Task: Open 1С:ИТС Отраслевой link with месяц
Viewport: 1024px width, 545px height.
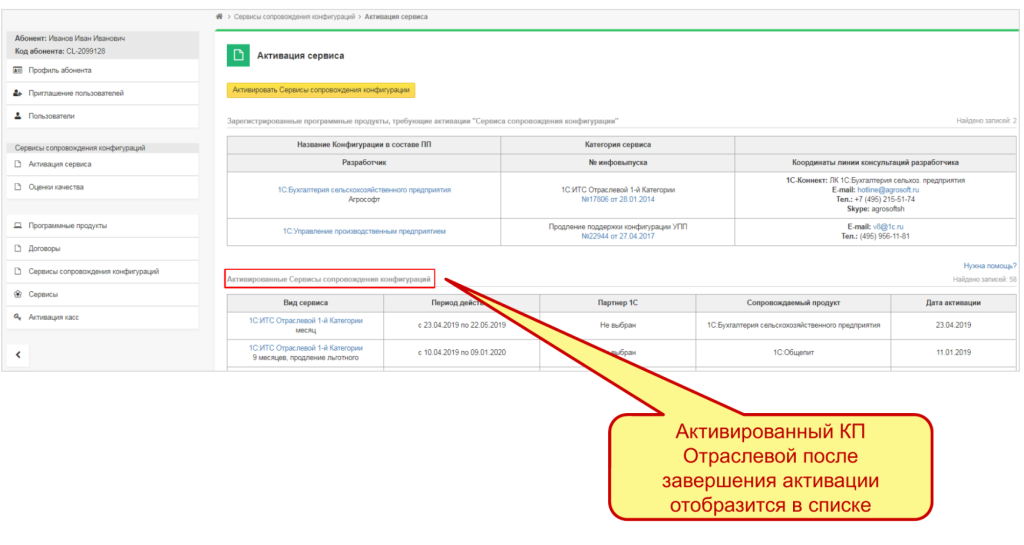Action: (x=305, y=320)
